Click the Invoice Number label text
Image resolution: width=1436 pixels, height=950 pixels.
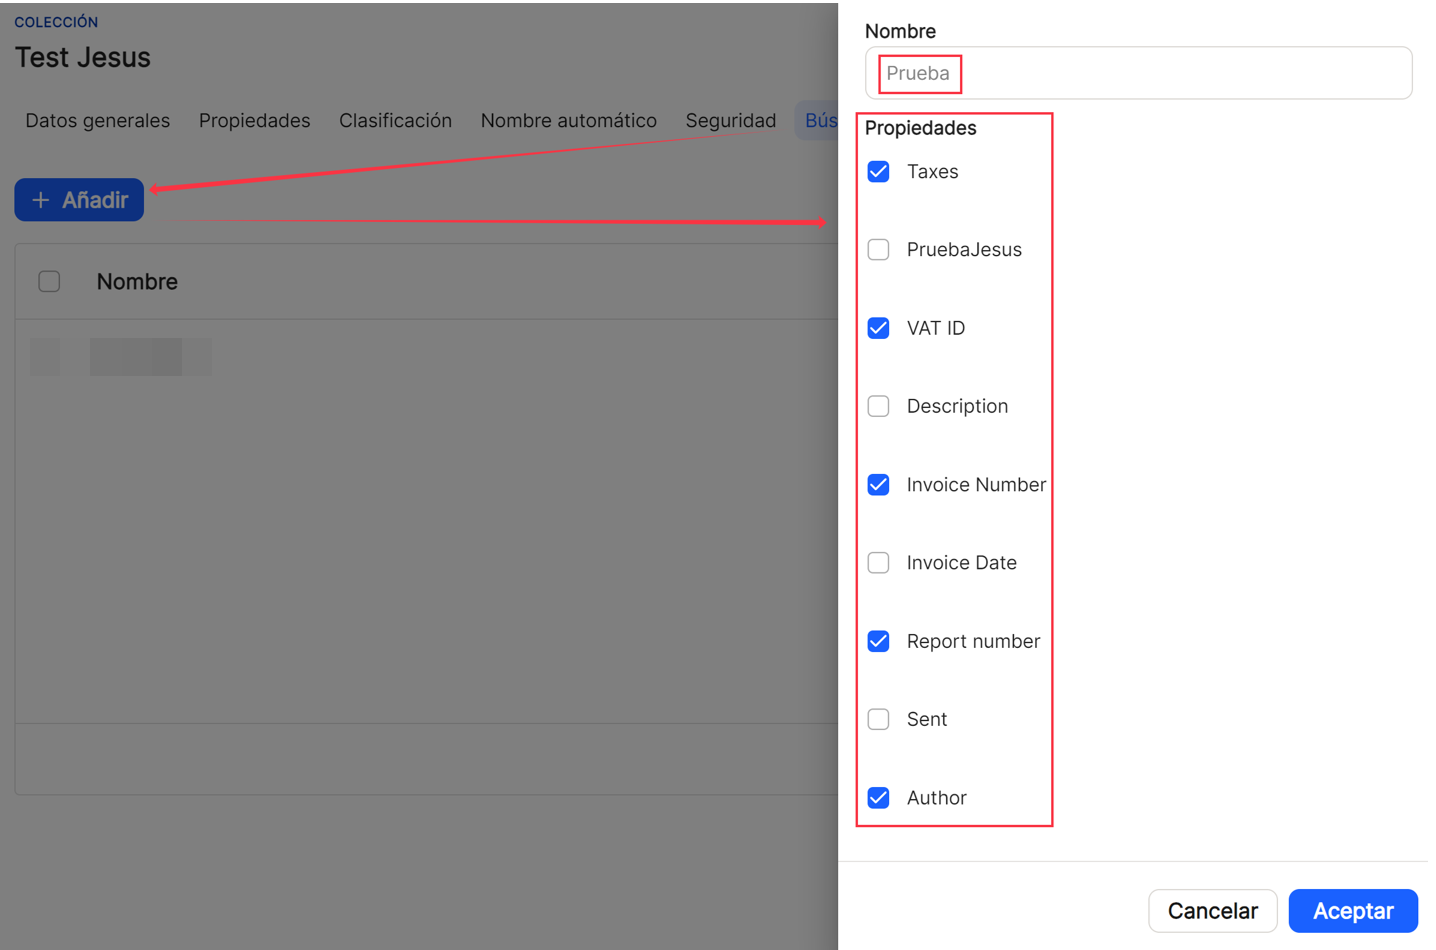tap(976, 485)
